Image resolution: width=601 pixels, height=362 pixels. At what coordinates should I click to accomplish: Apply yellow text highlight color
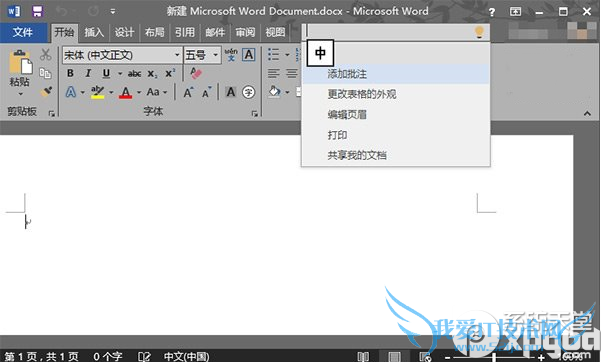(x=97, y=92)
